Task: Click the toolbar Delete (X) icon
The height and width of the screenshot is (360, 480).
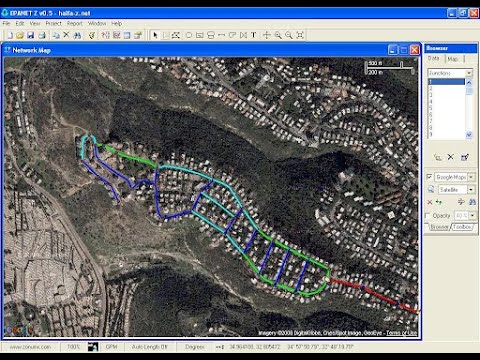Action: coord(66,35)
